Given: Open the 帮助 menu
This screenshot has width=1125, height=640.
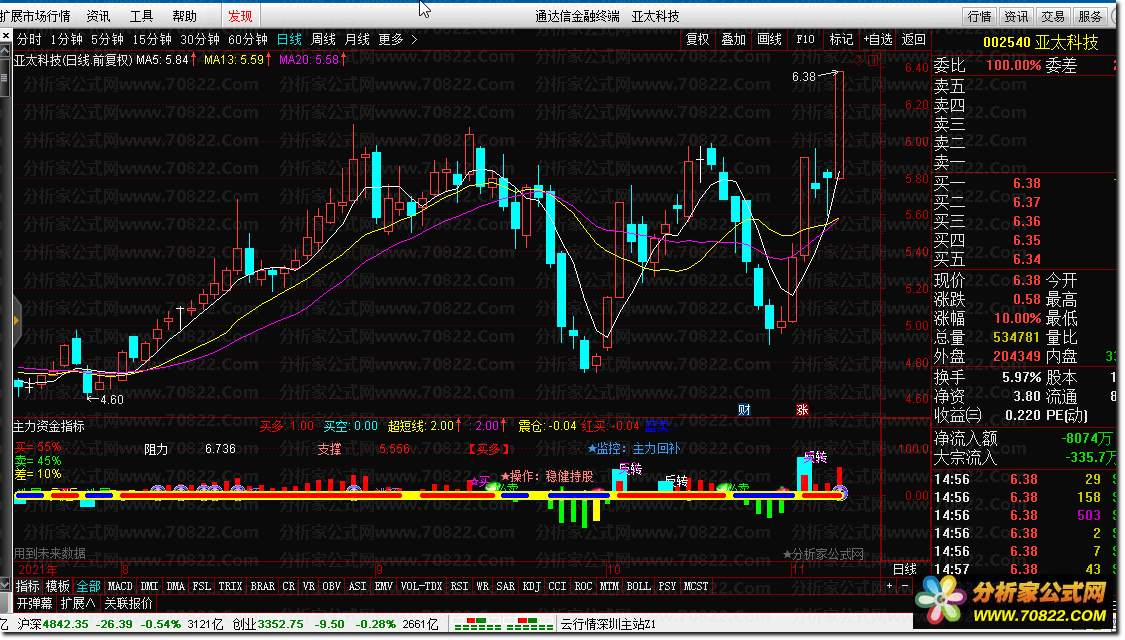Looking at the screenshot, I should pos(184,16).
